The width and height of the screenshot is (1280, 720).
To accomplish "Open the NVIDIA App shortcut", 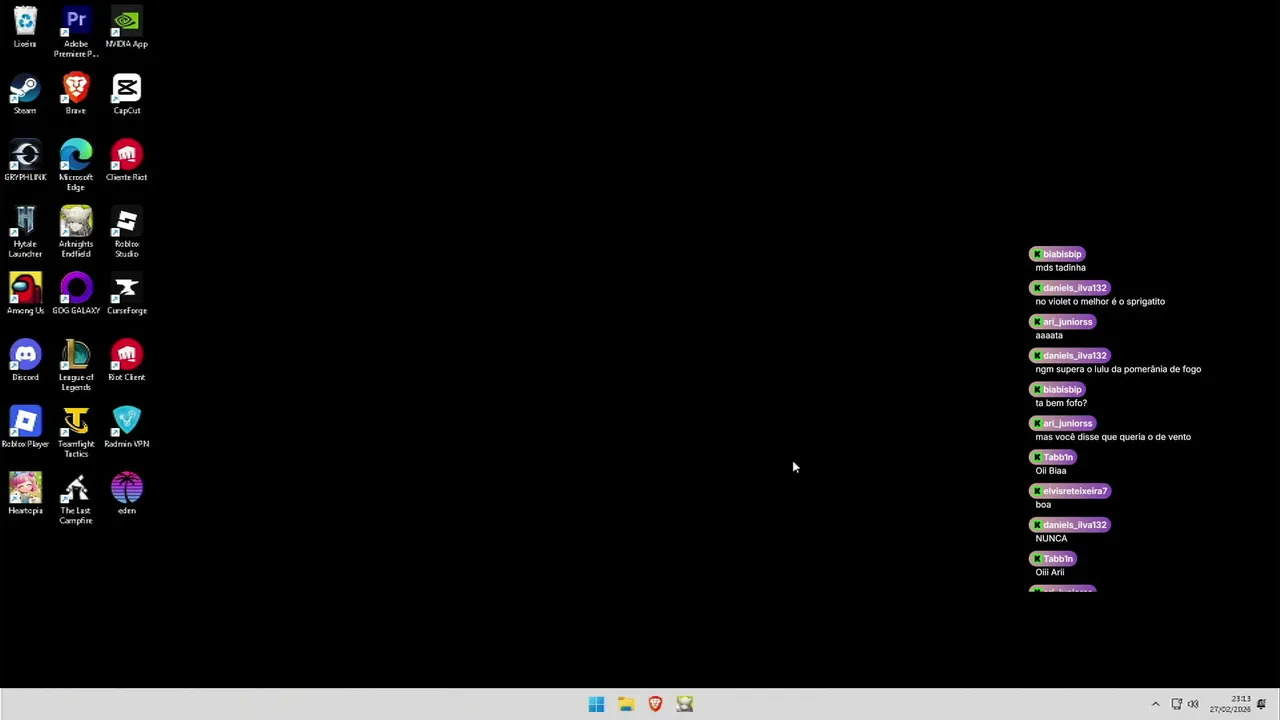I will coord(126,27).
